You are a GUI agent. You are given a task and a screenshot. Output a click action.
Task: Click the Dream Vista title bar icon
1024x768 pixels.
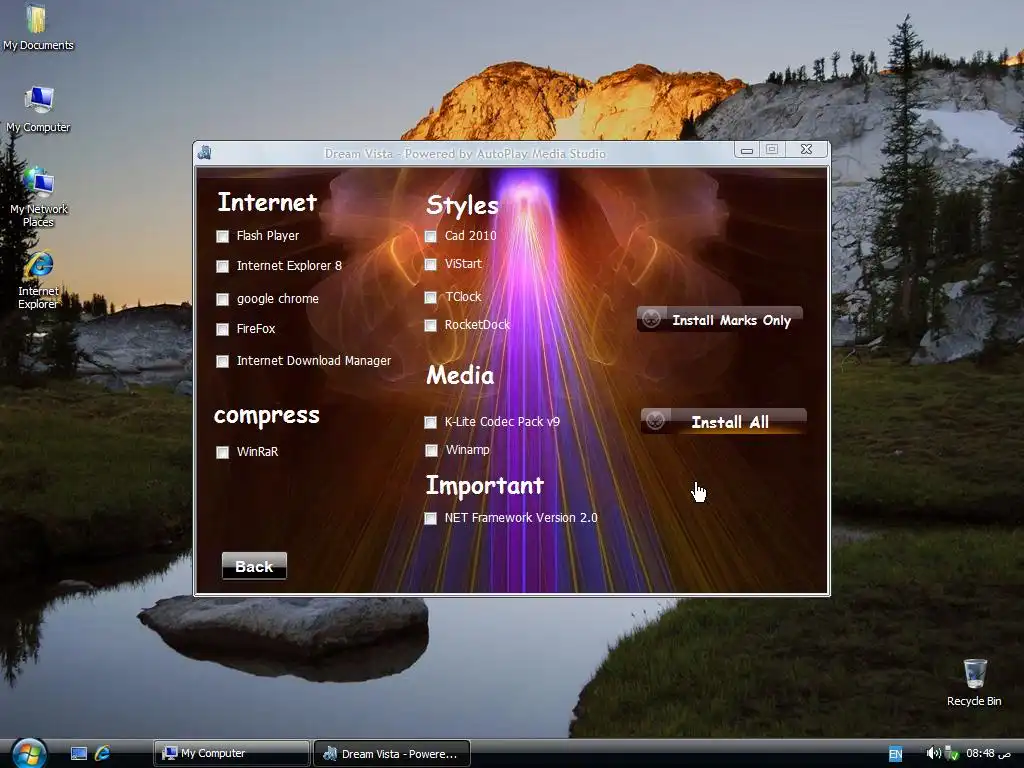point(204,153)
